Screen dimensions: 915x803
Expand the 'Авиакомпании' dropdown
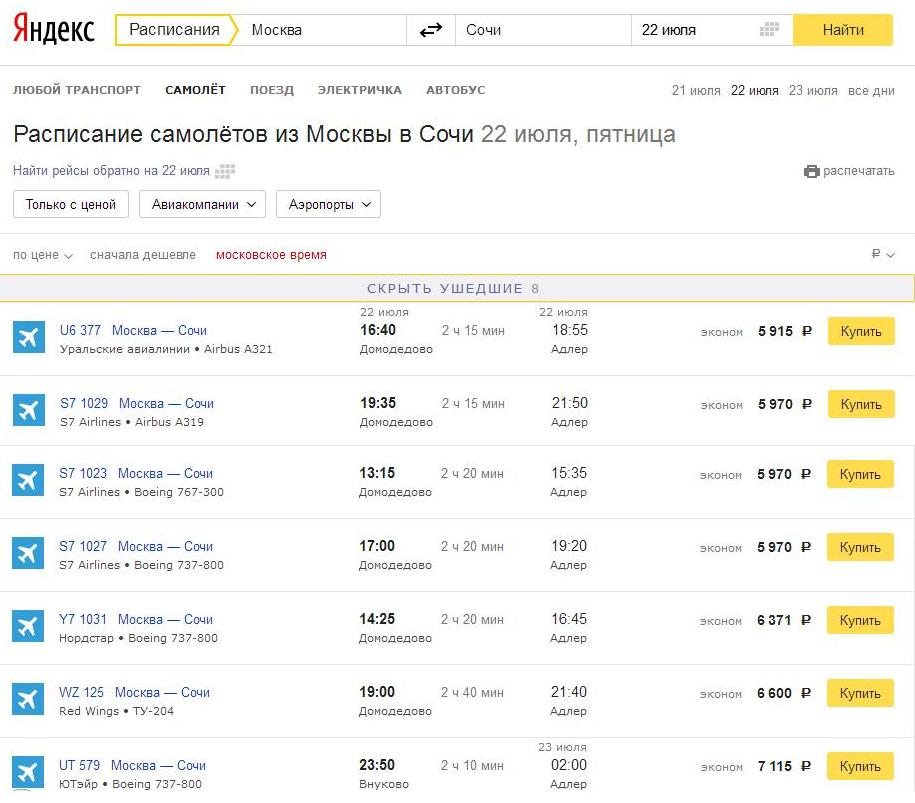point(202,205)
